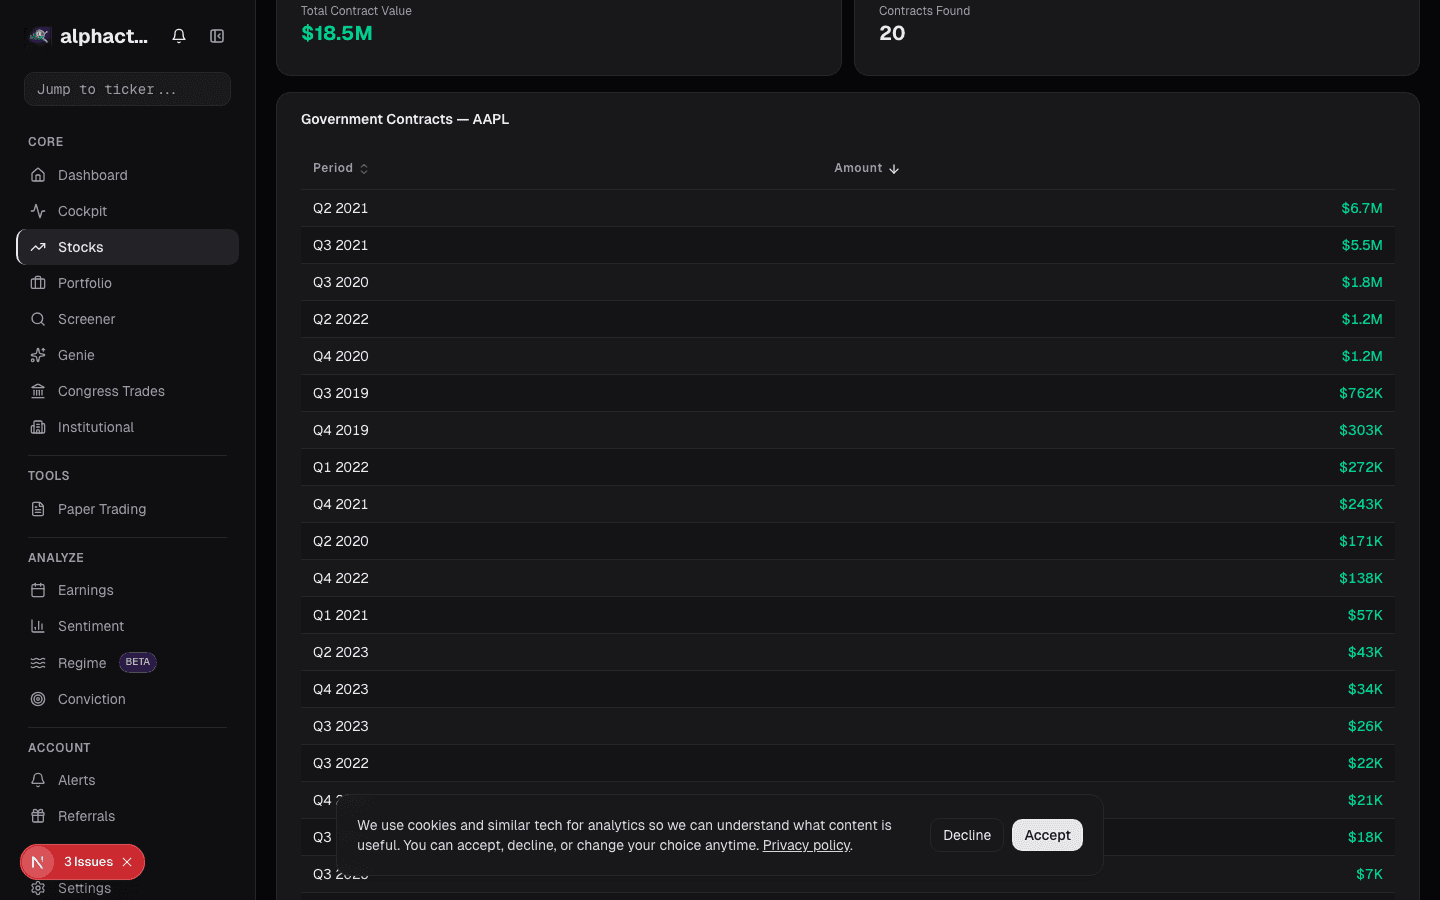This screenshot has width=1440, height=900.
Task: Open the Portfolio section
Action: click(84, 283)
